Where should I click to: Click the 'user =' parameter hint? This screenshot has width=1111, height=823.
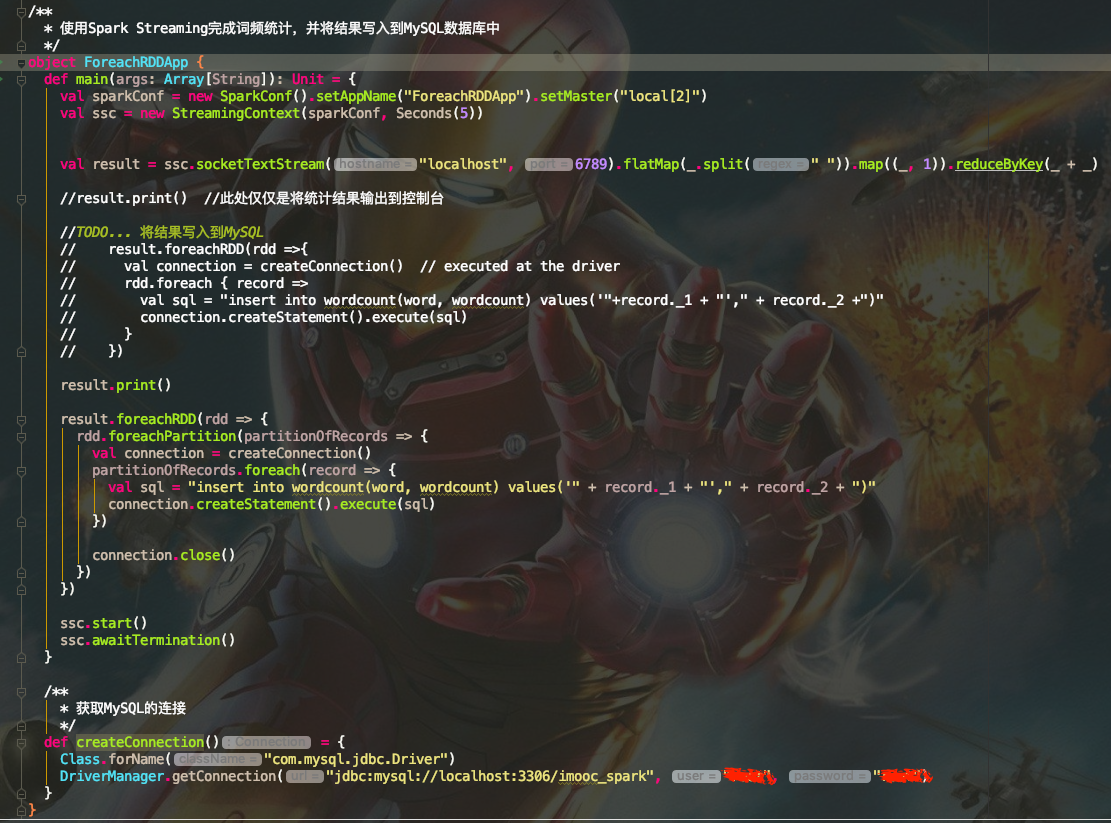[x=696, y=776]
